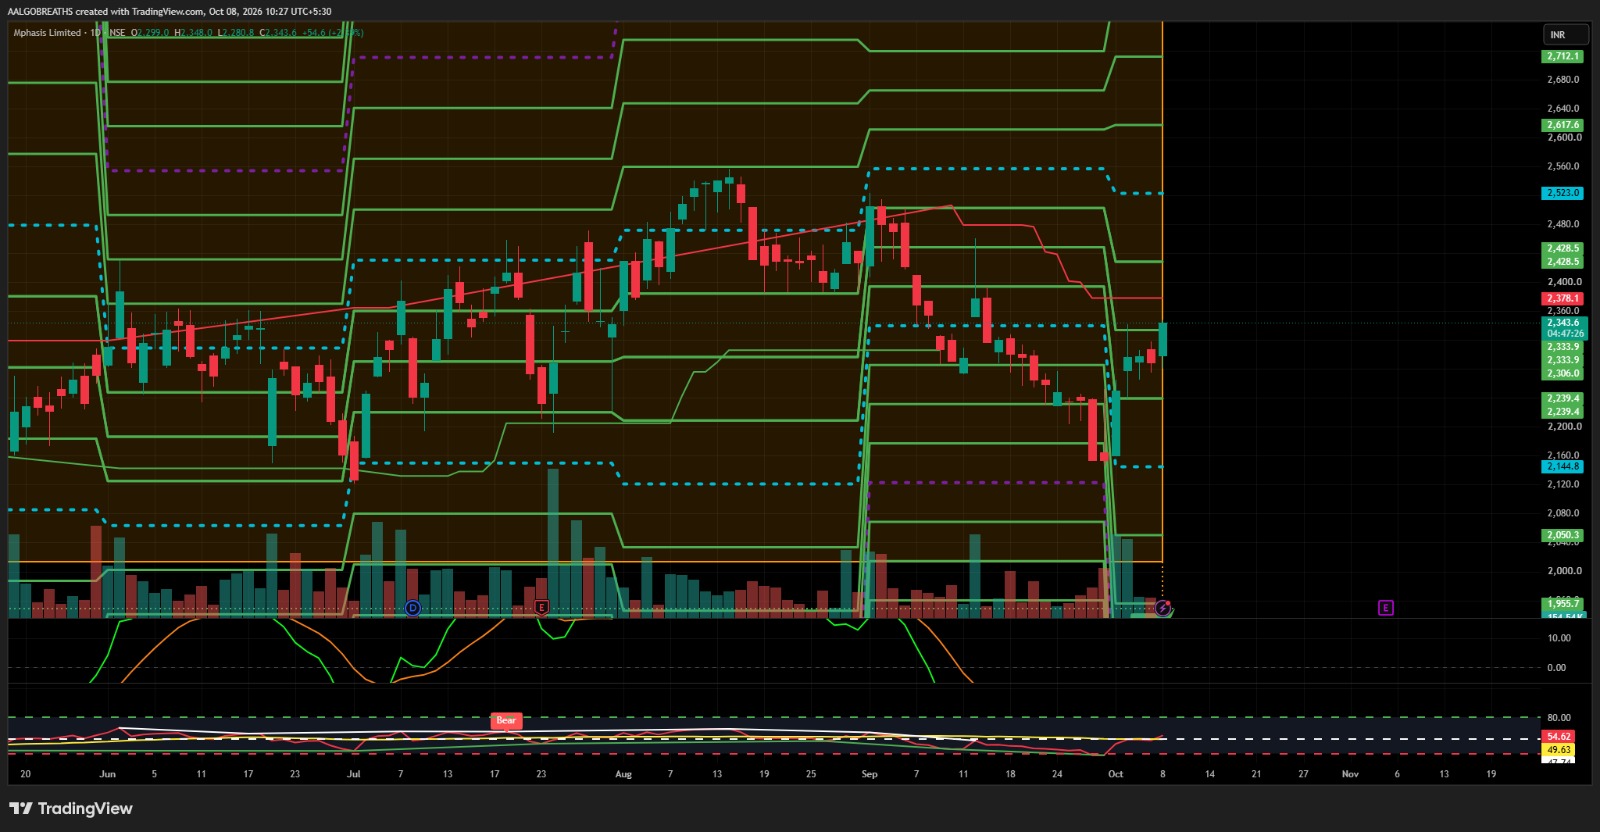Viewport: 1600px width, 832px height.
Task: Click the Sep label on the time axis
Action: [x=869, y=774]
